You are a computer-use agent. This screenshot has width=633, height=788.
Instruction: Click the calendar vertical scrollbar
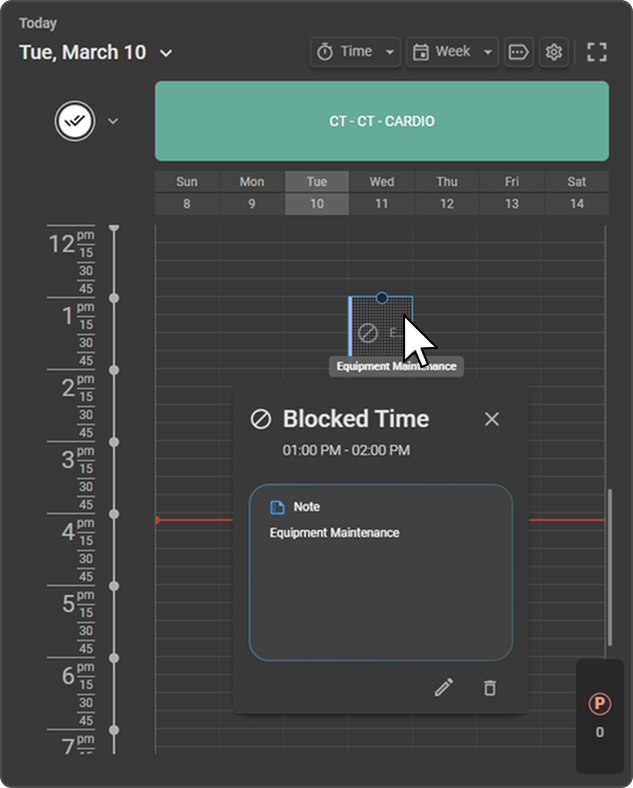610,567
